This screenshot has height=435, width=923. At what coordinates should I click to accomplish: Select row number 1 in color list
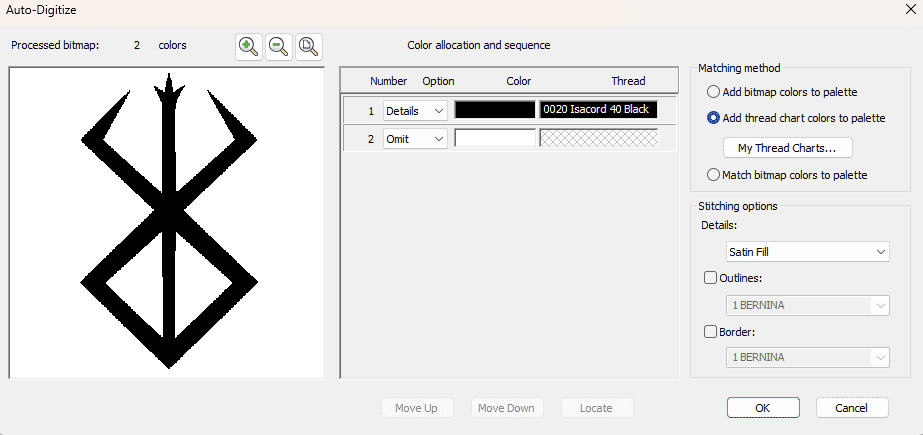(371, 111)
